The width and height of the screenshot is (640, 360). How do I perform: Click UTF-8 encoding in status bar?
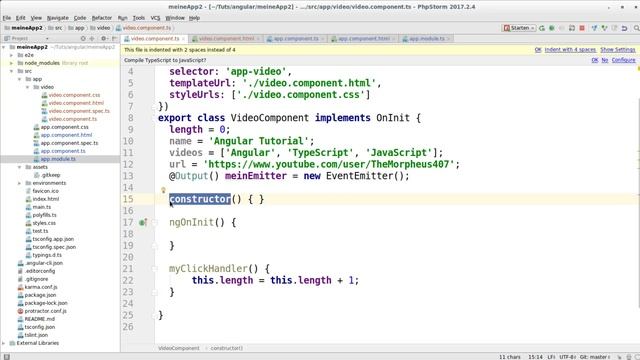click(x=568, y=357)
